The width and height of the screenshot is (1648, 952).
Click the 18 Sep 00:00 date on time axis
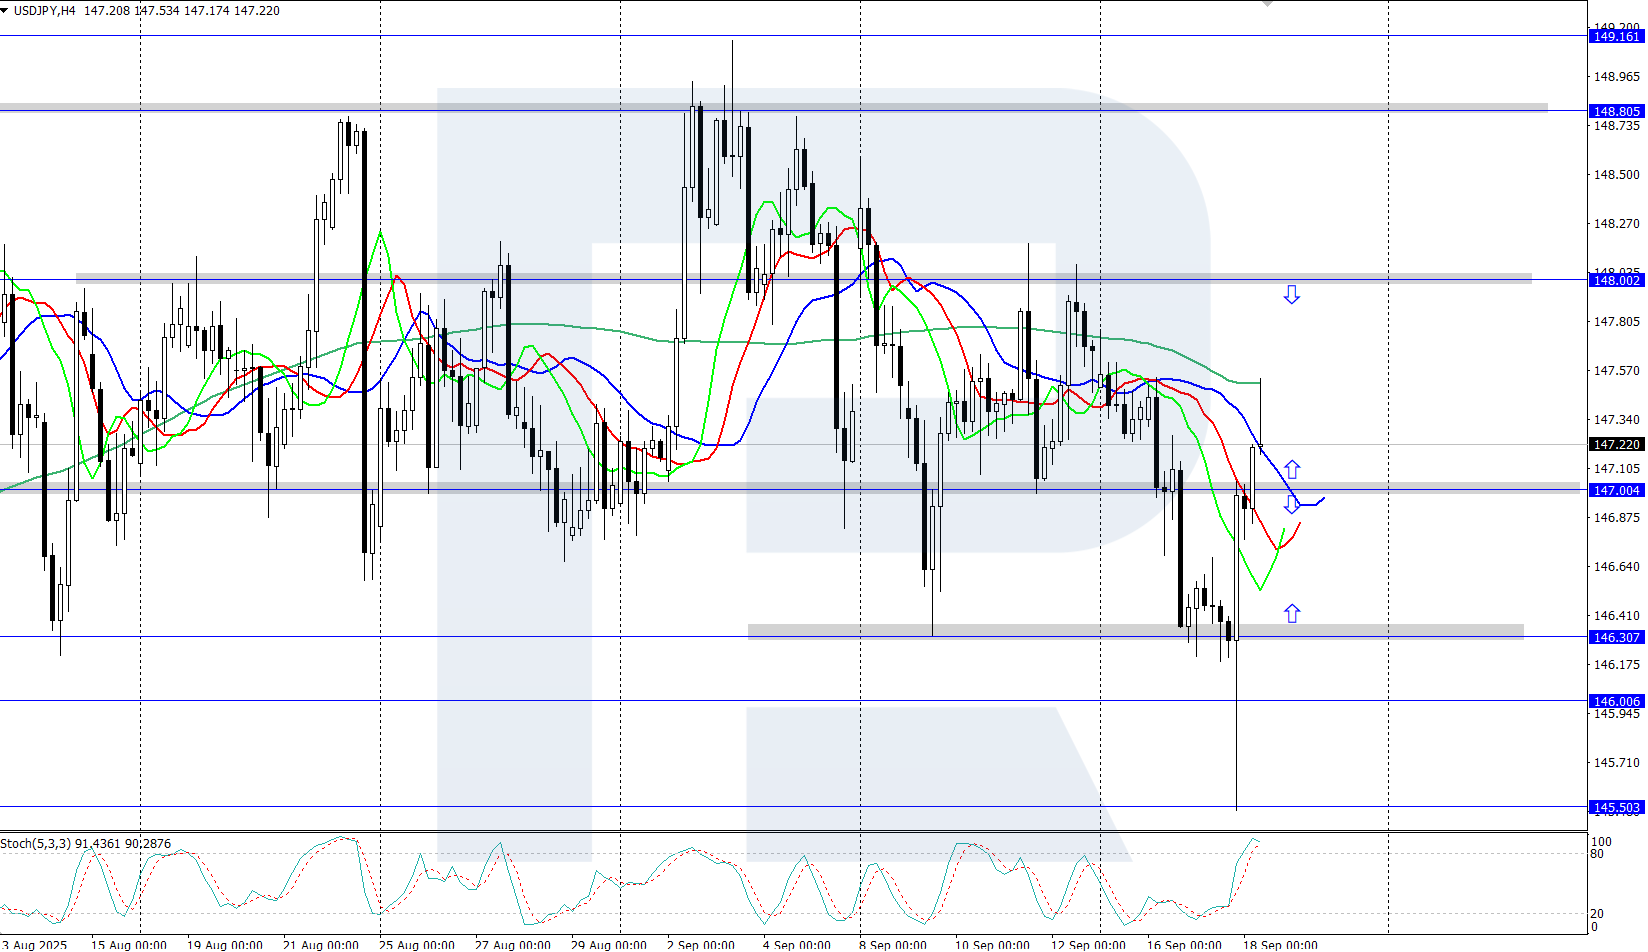[x=1280, y=945]
